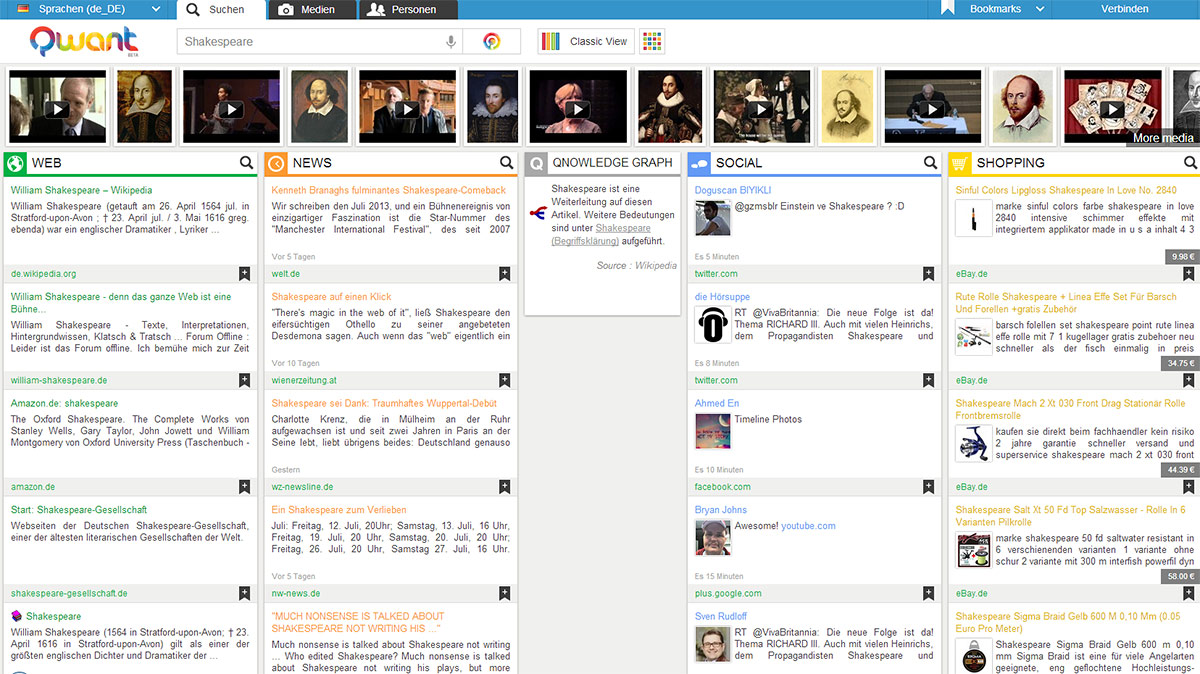Click the QNOWLEDGE GRAPH header icon
Screen dimensions: 1200x674
537,163
